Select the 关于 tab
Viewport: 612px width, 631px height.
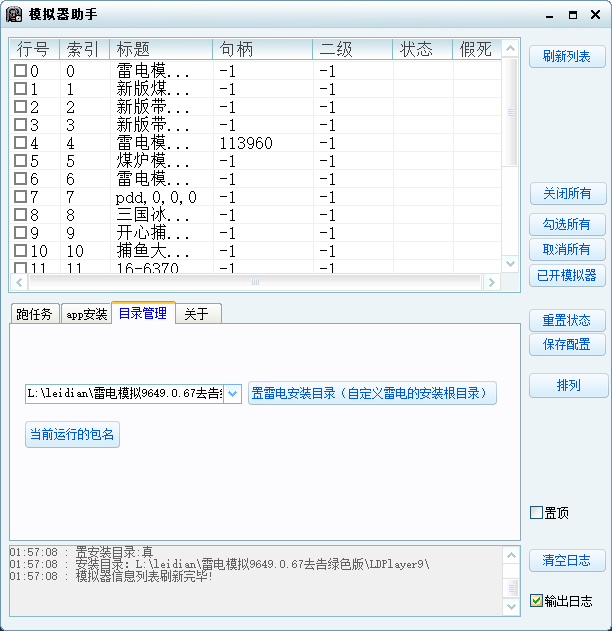[x=197, y=314]
